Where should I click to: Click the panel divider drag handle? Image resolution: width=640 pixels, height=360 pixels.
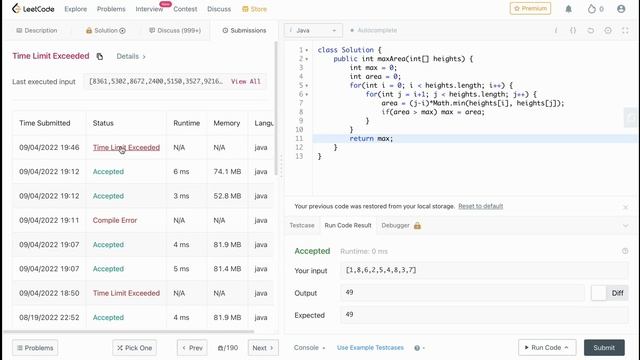[281, 165]
